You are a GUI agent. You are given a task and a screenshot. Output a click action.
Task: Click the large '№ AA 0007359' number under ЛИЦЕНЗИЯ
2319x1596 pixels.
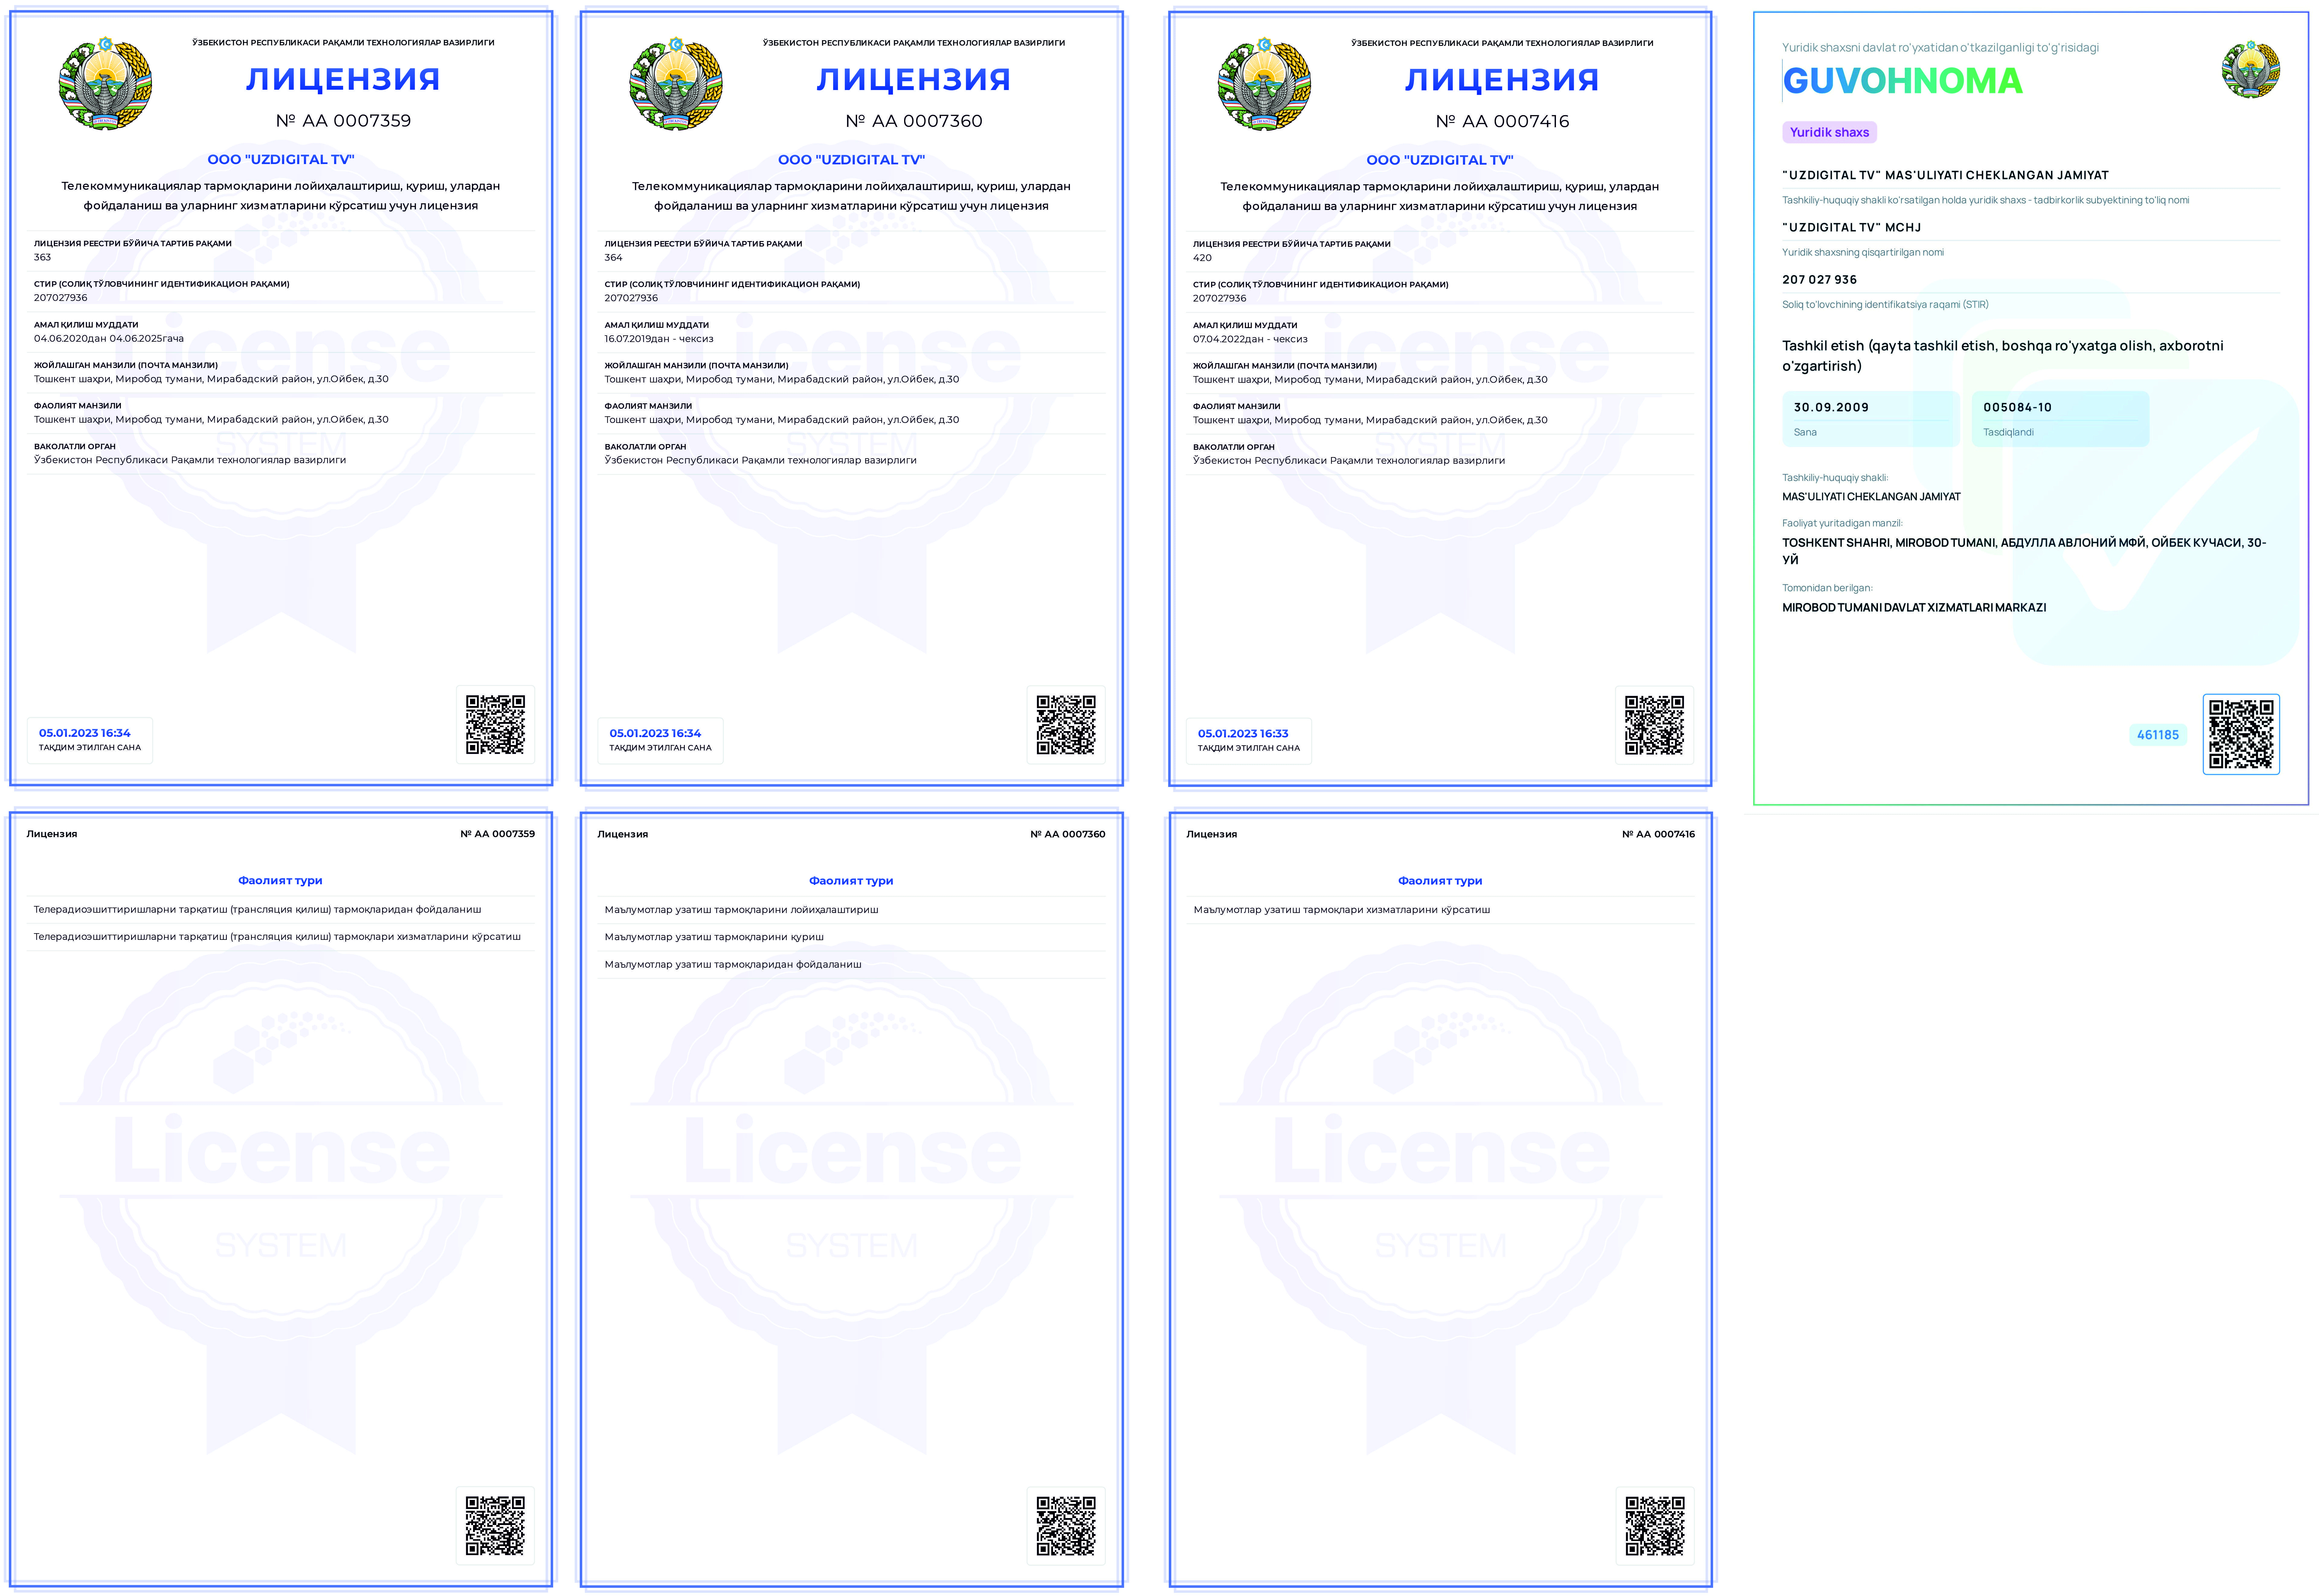click(343, 121)
